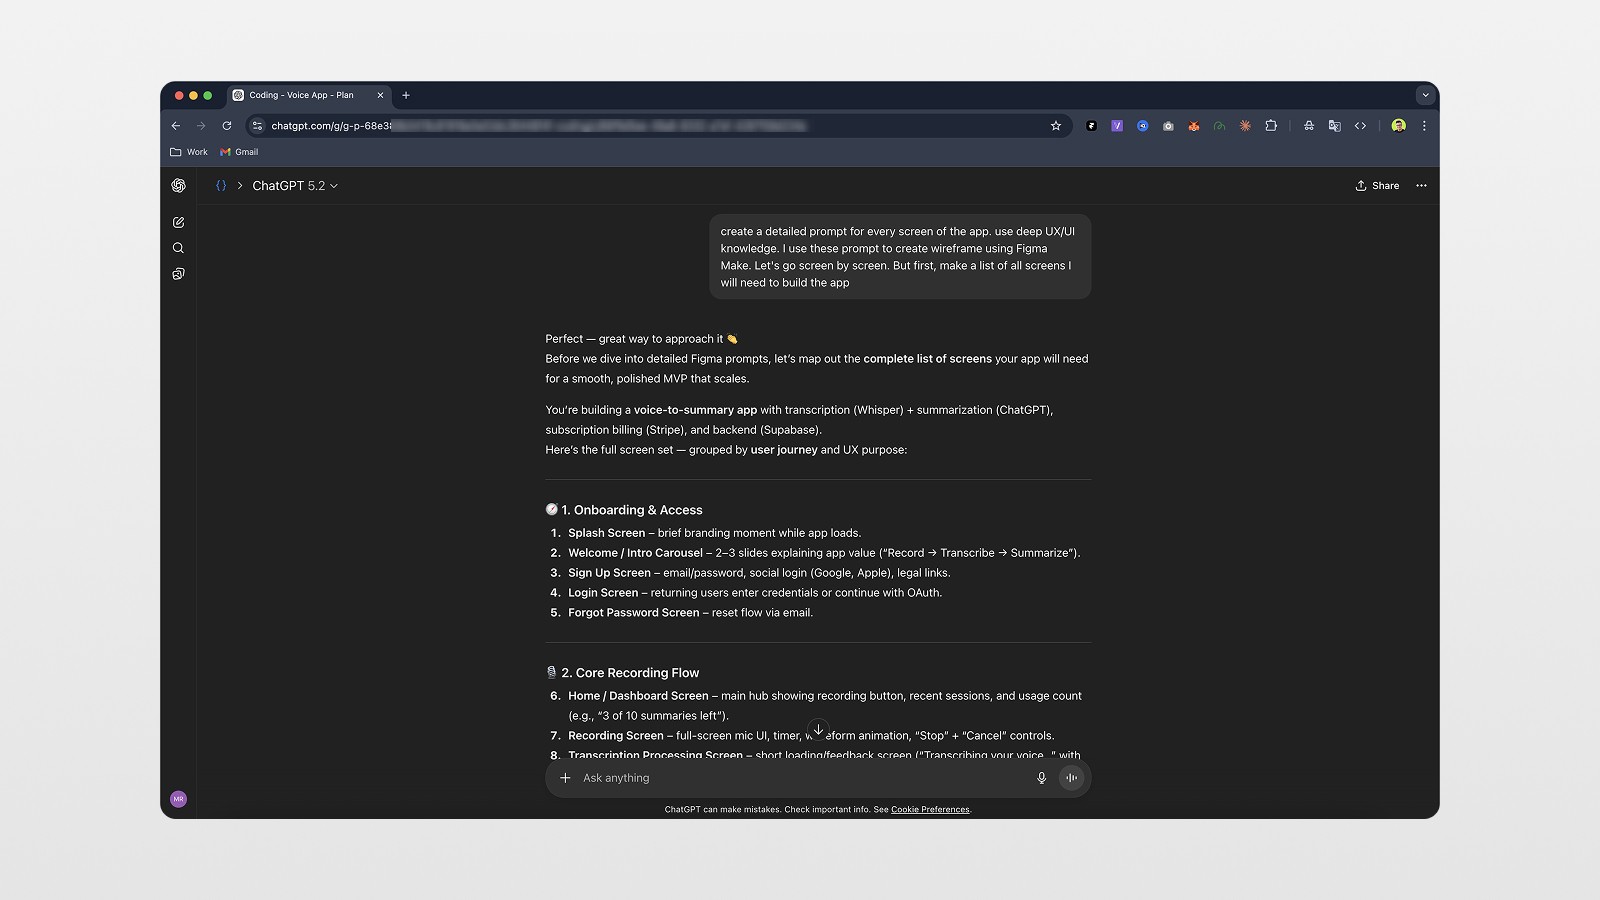This screenshot has height=900, width=1600.
Task: Close the Coding - Voice App tab
Action: pos(380,96)
